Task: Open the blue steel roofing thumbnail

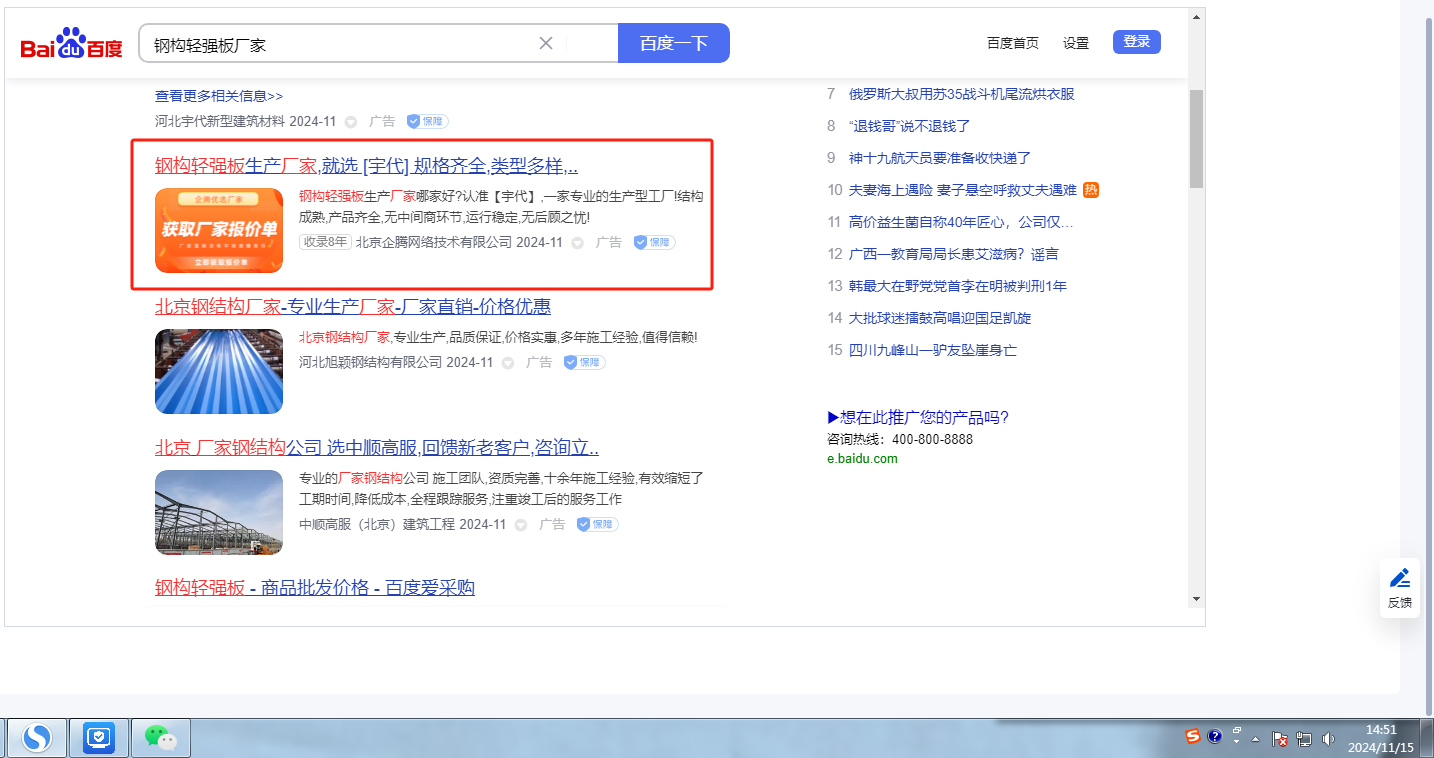Action: click(219, 371)
